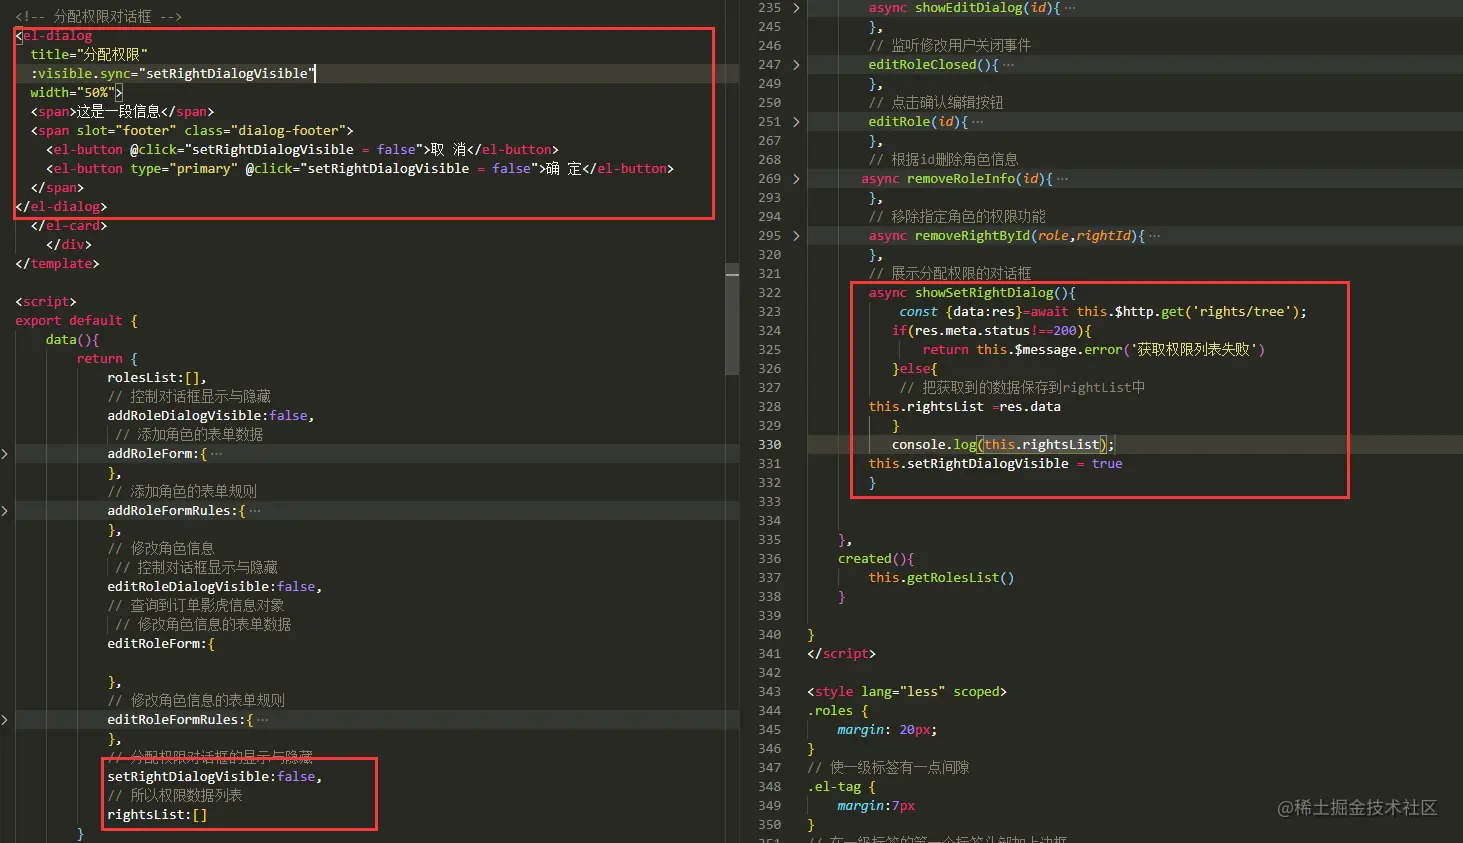Screen dimensions: 1463x843
Task: Expand the folded editRoleFormRules object
Action: [x=5, y=720]
